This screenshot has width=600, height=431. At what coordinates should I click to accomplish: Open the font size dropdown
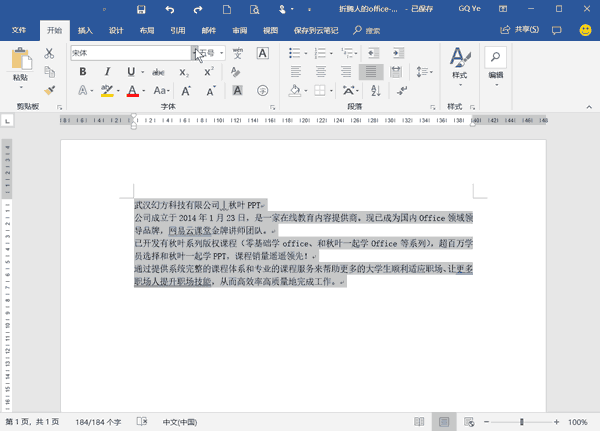tap(222, 53)
